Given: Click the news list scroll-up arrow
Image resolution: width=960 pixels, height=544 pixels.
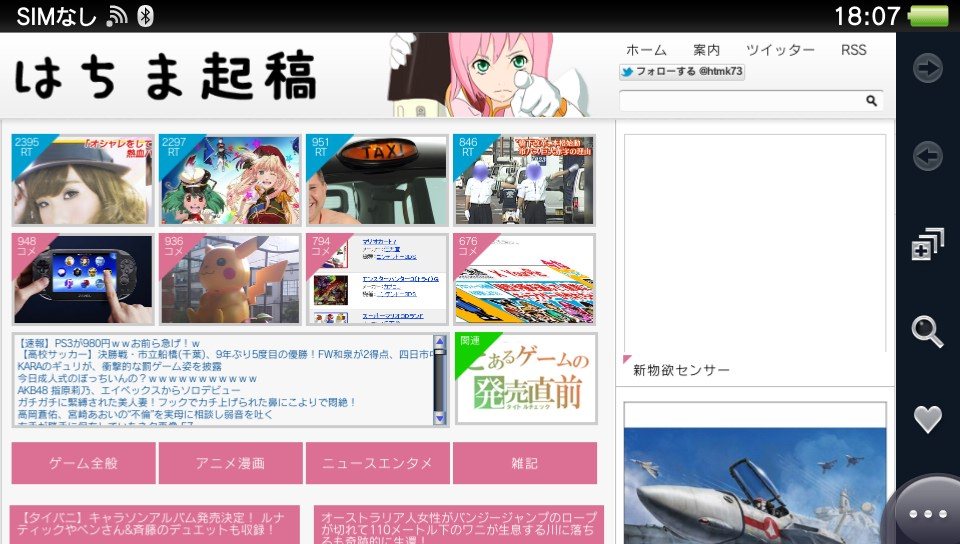Looking at the screenshot, I should (x=440, y=341).
